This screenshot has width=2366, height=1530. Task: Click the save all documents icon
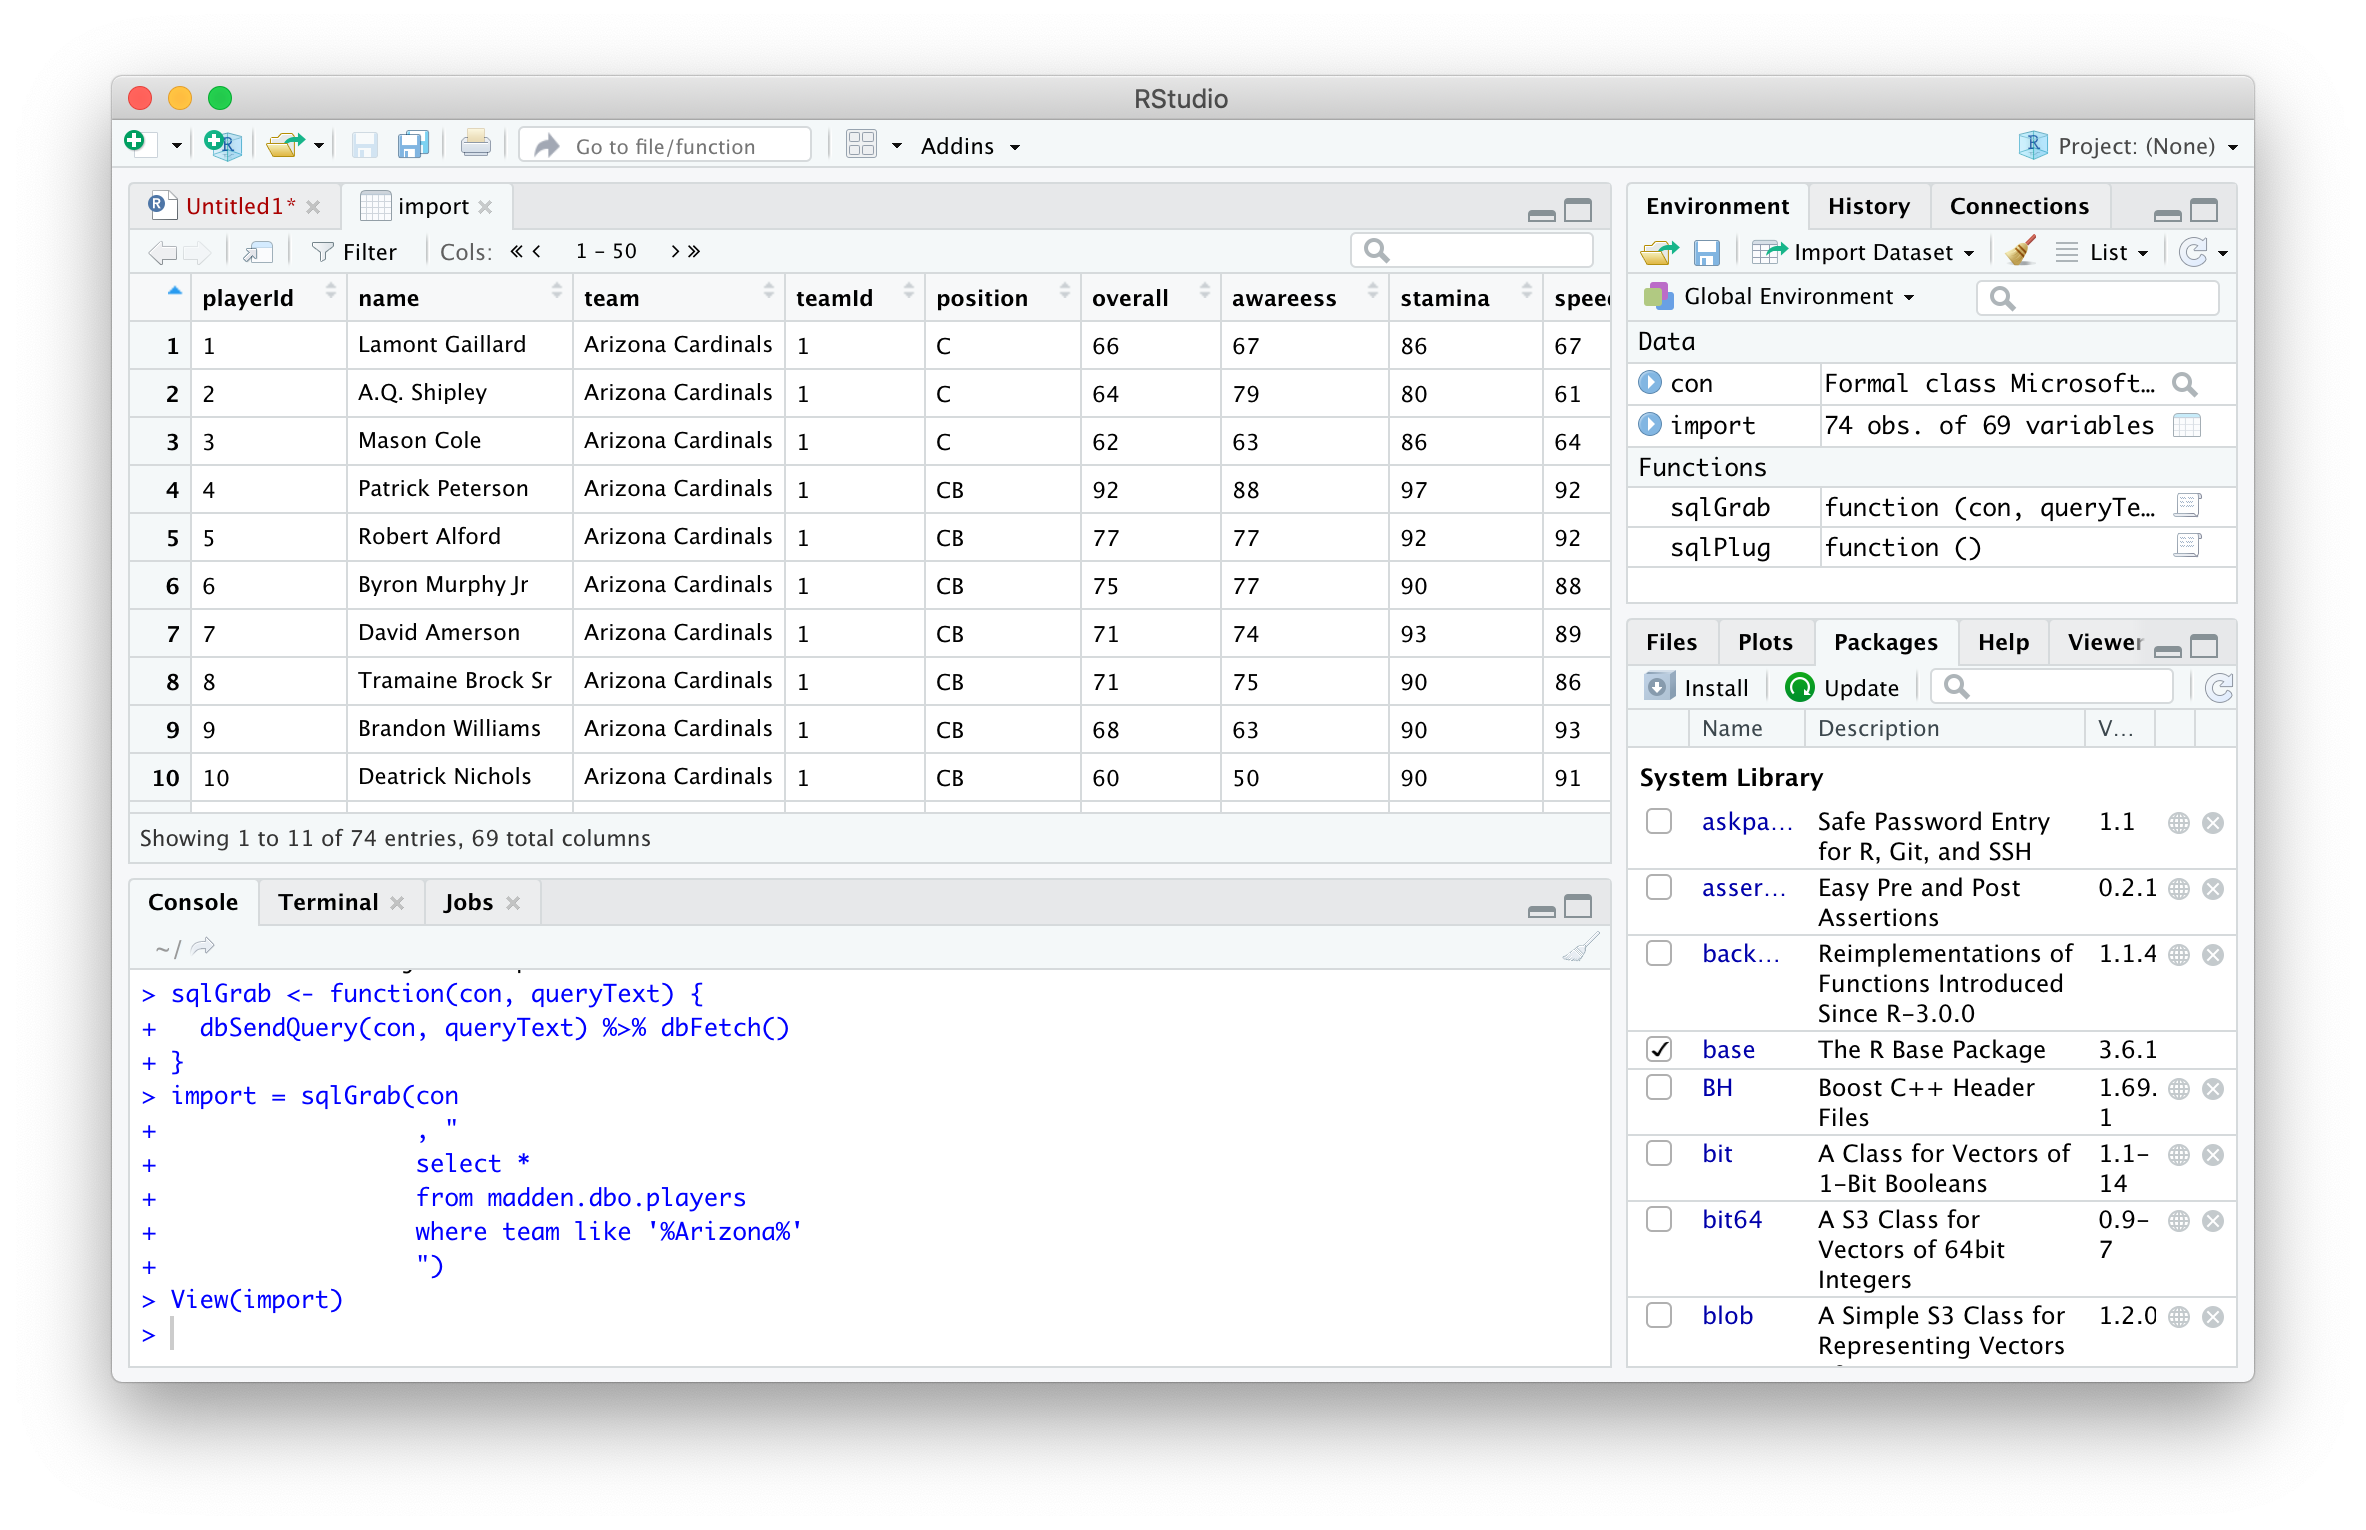(x=412, y=146)
